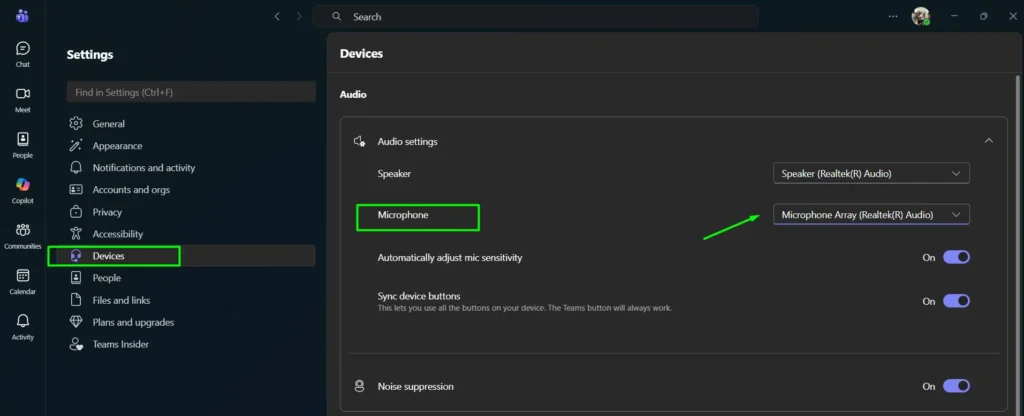Minimize the Teams window
This screenshot has height=416, width=1024.
coord(954,16)
